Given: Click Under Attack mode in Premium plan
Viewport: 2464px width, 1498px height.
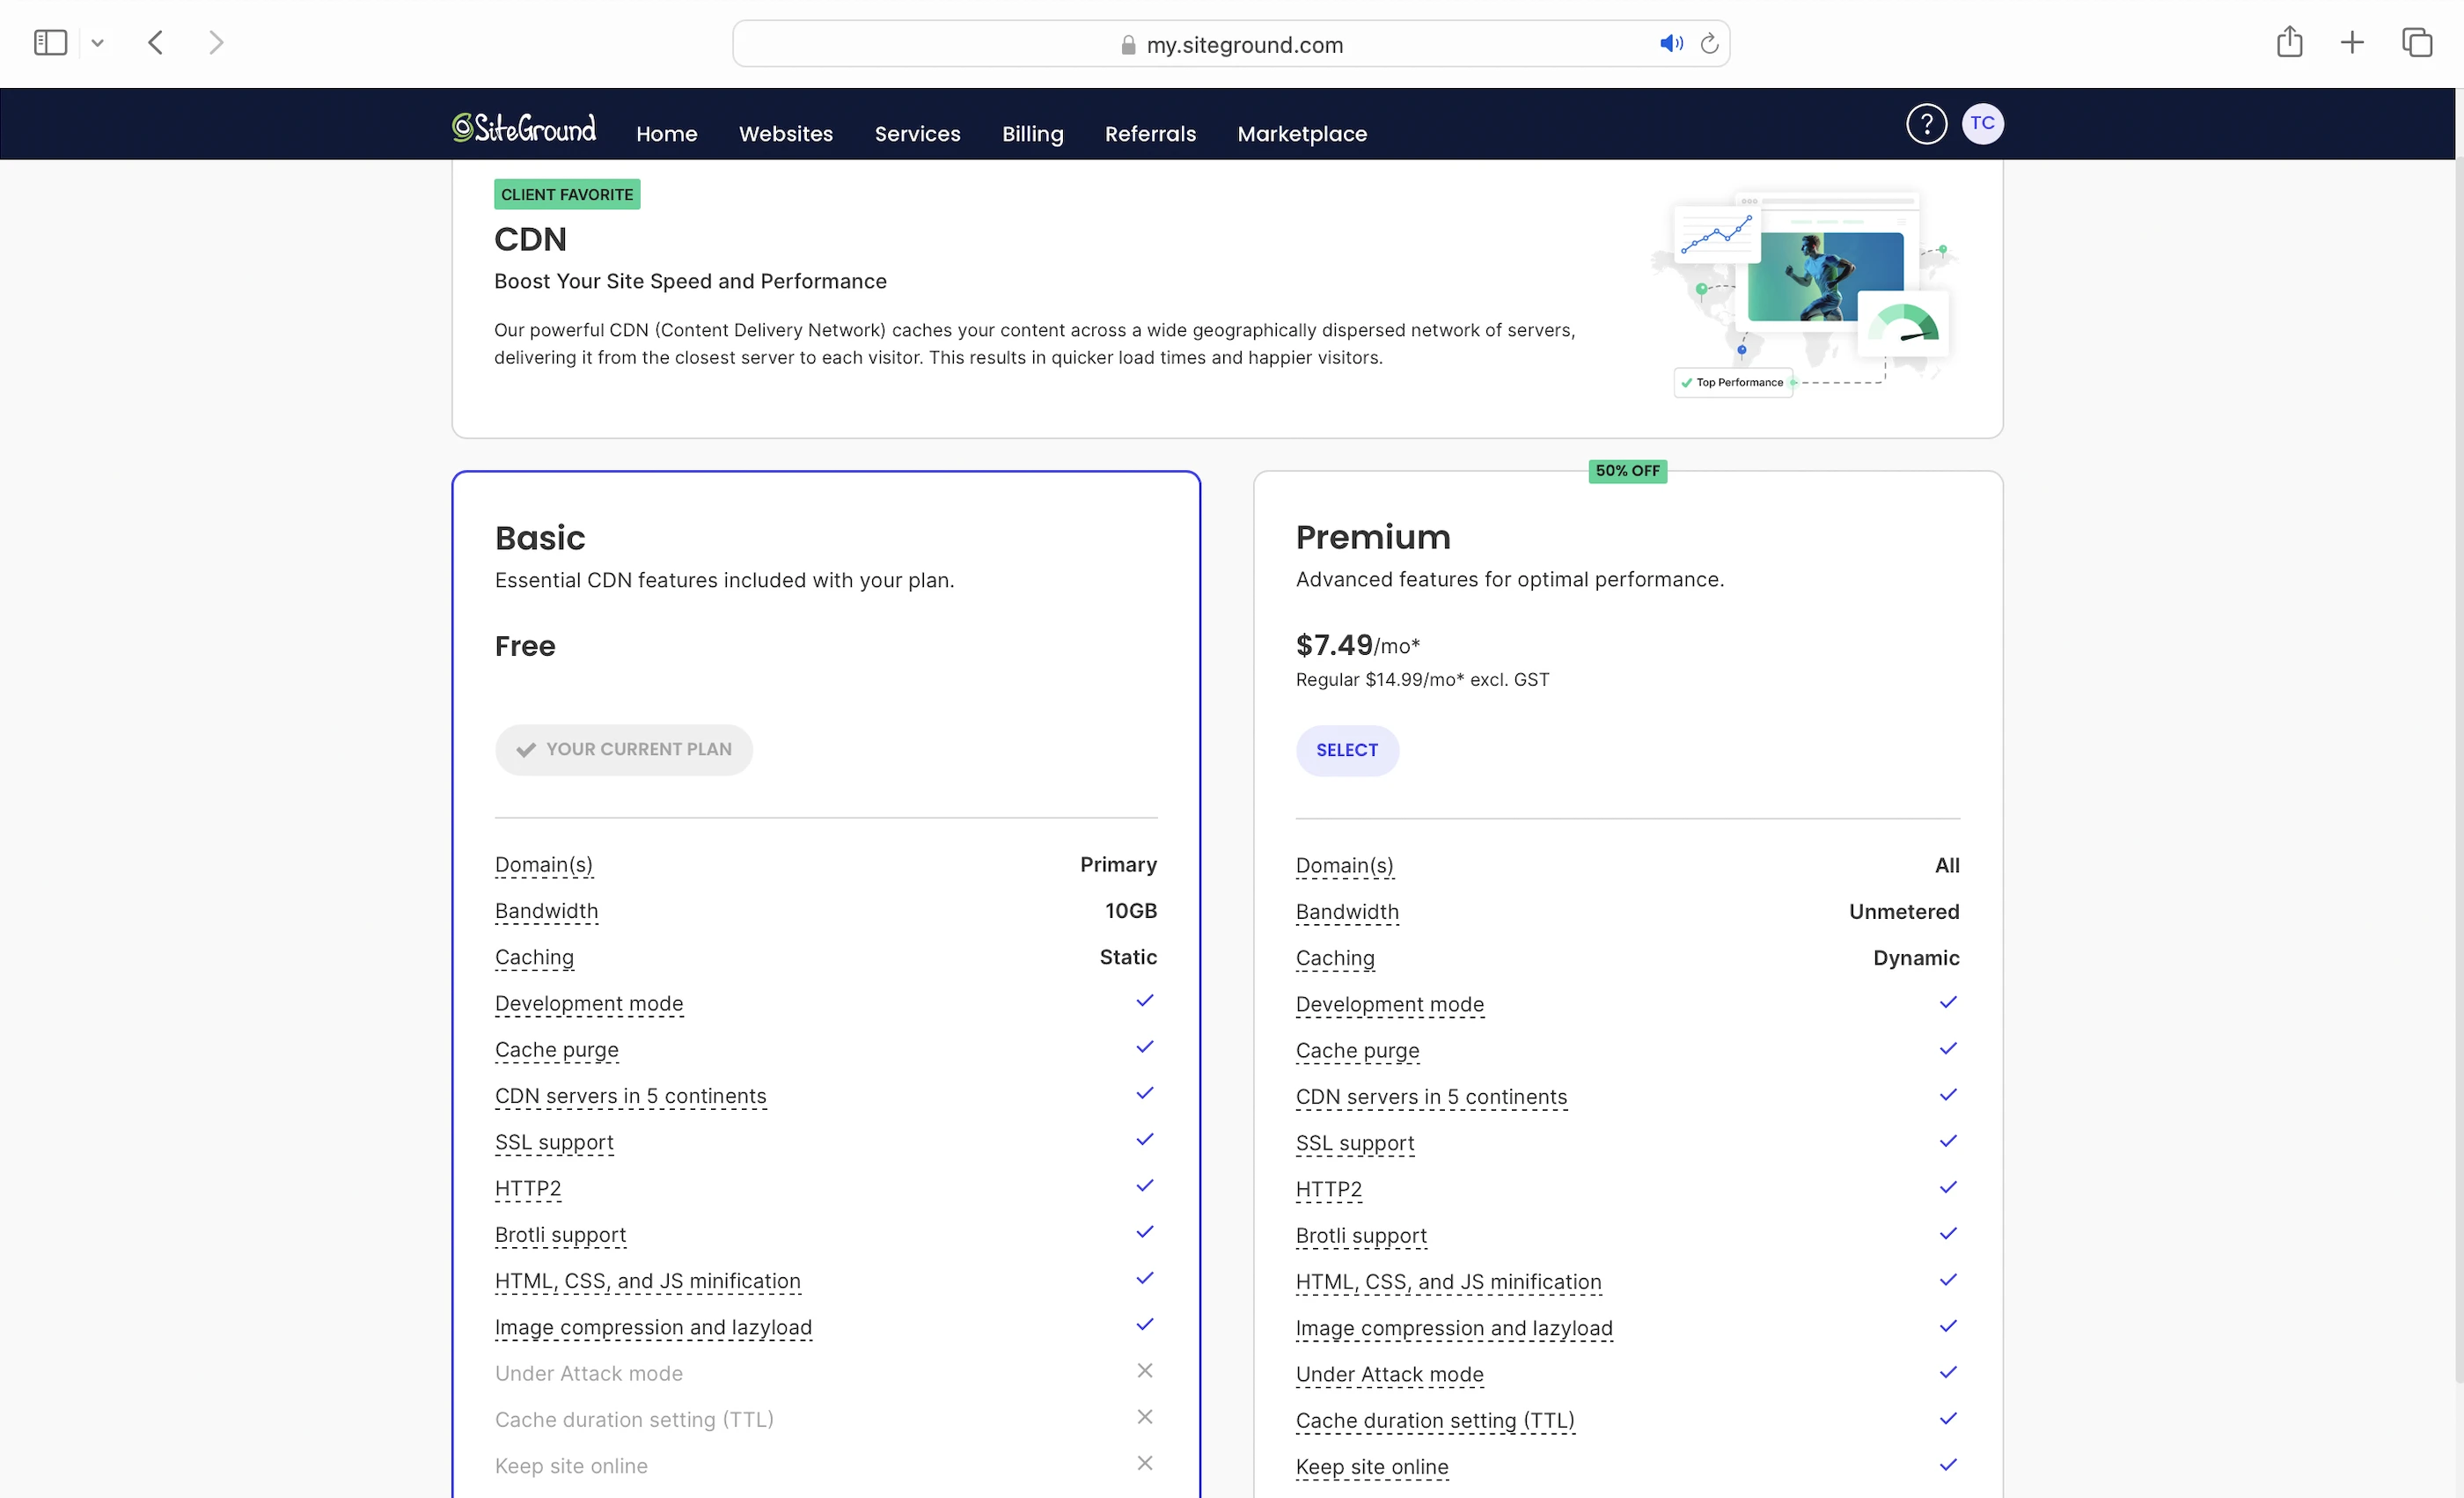Looking at the screenshot, I should (x=1389, y=1374).
